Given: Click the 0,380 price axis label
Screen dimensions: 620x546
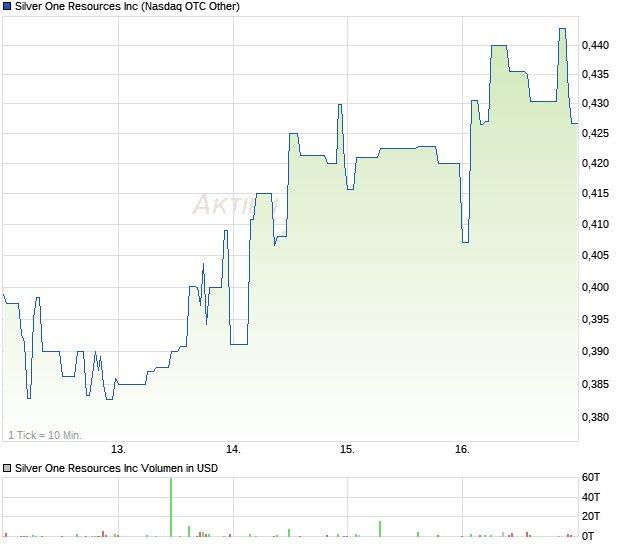Looking at the screenshot, I should point(595,417).
